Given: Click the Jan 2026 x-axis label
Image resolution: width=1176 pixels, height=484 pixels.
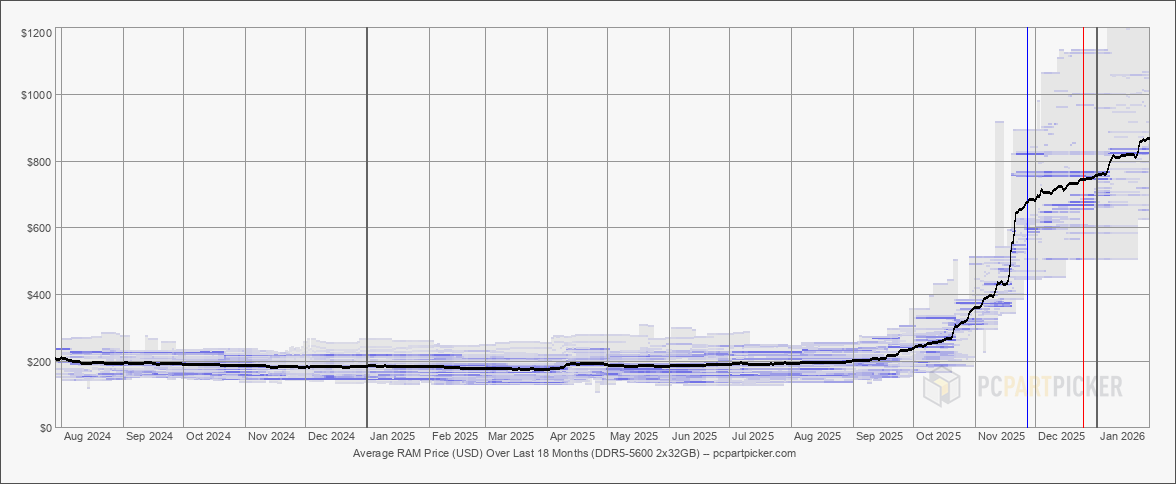Looking at the screenshot, I should coord(1122,437).
